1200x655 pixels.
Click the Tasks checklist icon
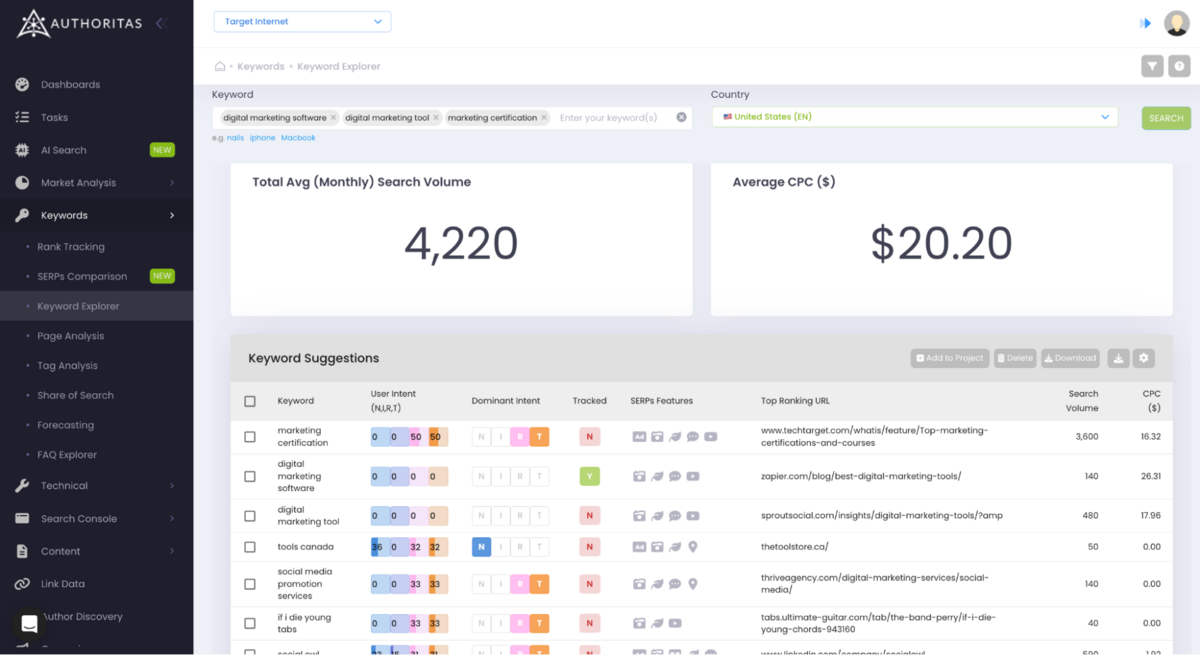tap(22, 117)
